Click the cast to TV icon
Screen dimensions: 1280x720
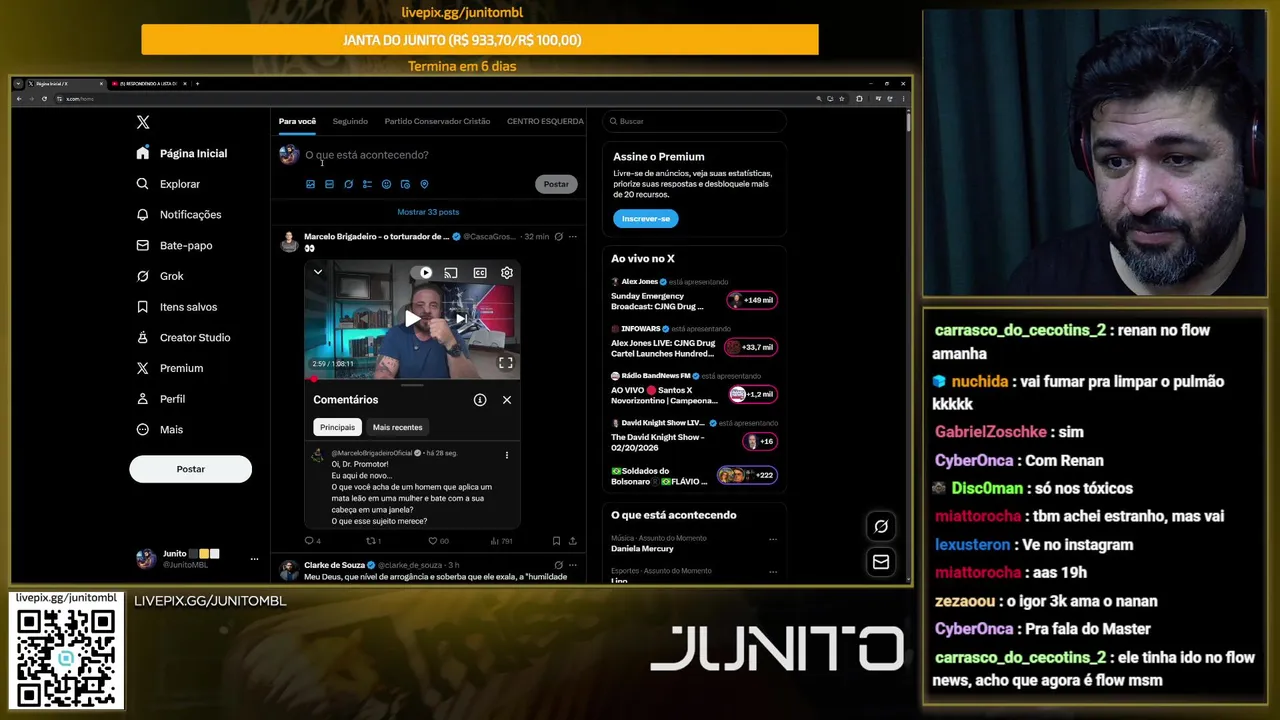(451, 272)
